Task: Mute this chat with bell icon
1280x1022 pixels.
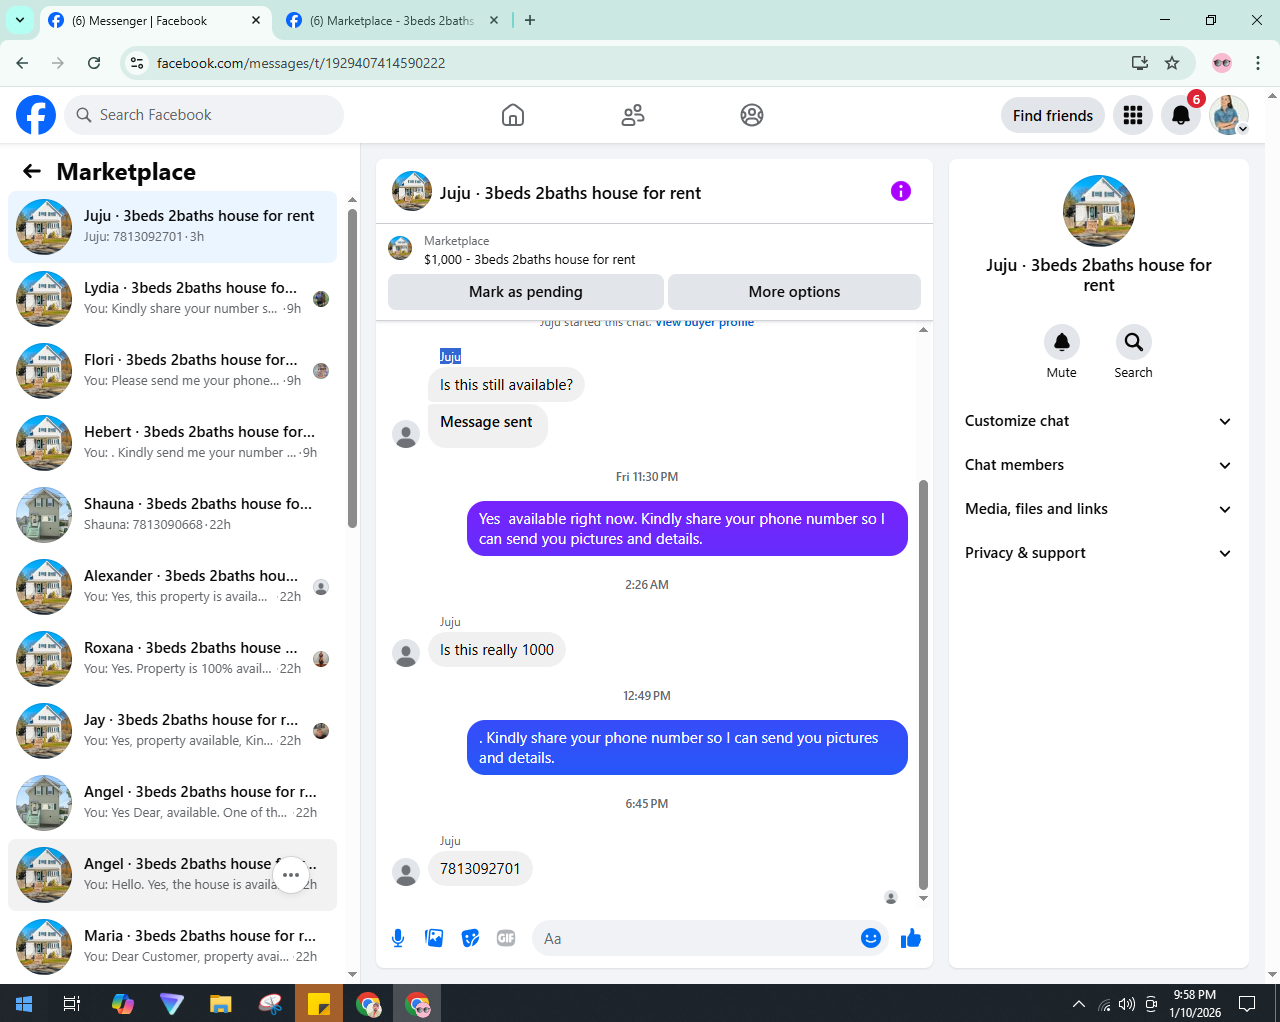Action: (1062, 342)
